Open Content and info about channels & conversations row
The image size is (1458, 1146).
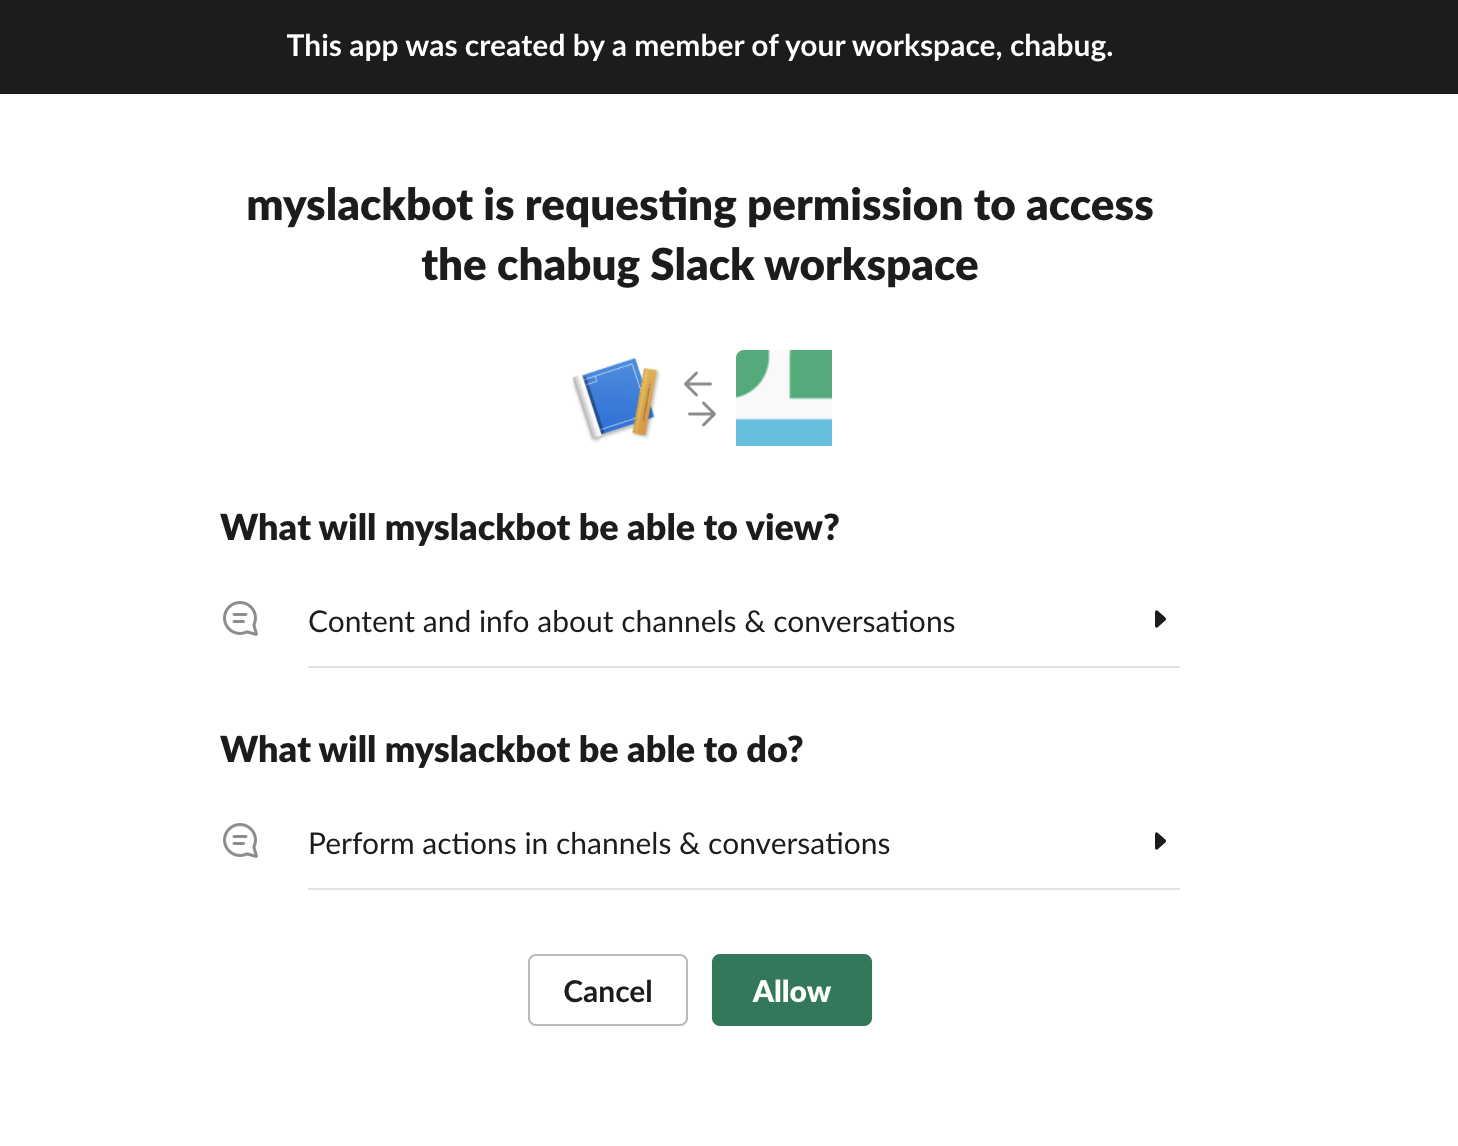[x=744, y=621]
